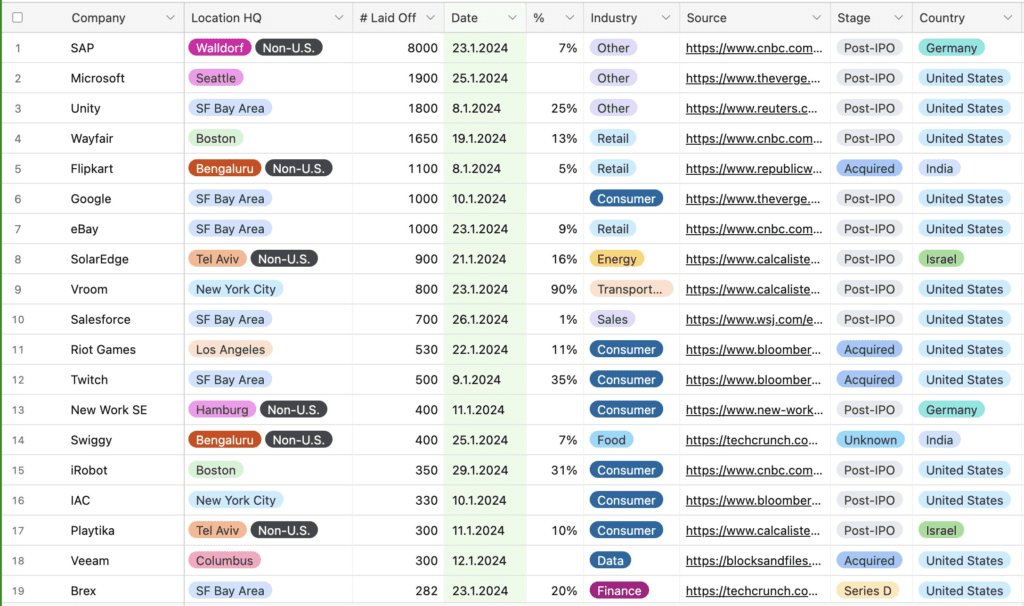
Task: Open the republicworld source link for Flipkart
Action: pos(754,169)
